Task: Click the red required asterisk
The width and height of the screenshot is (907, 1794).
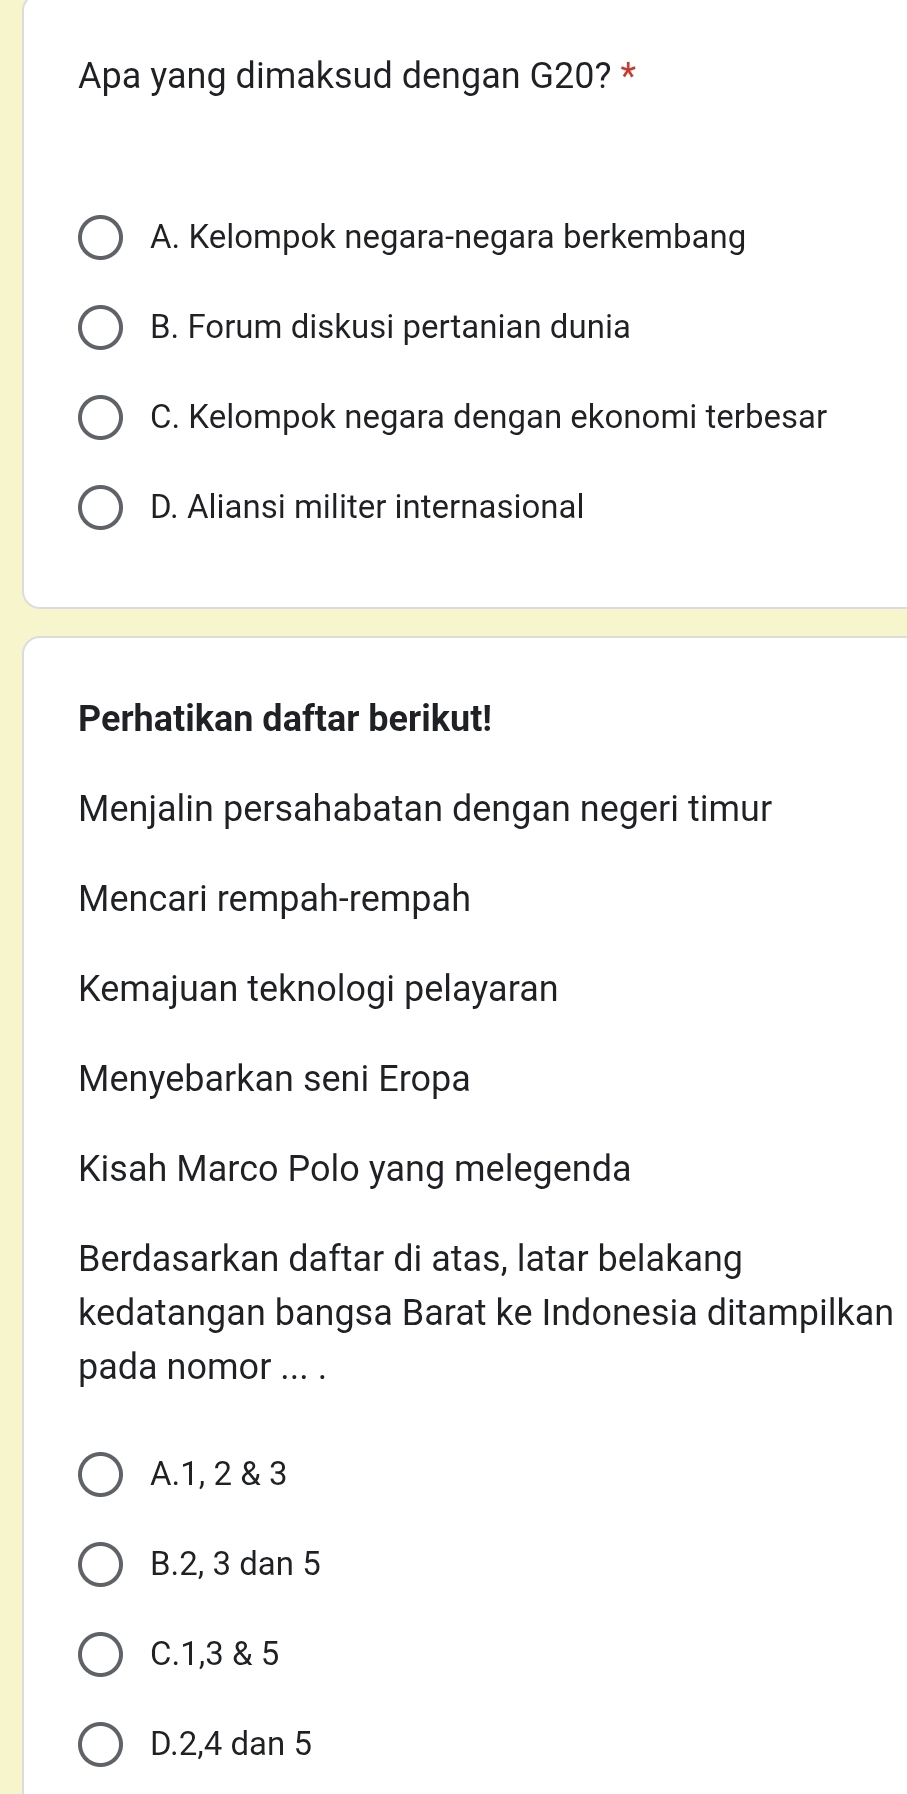Action: coord(628,74)
